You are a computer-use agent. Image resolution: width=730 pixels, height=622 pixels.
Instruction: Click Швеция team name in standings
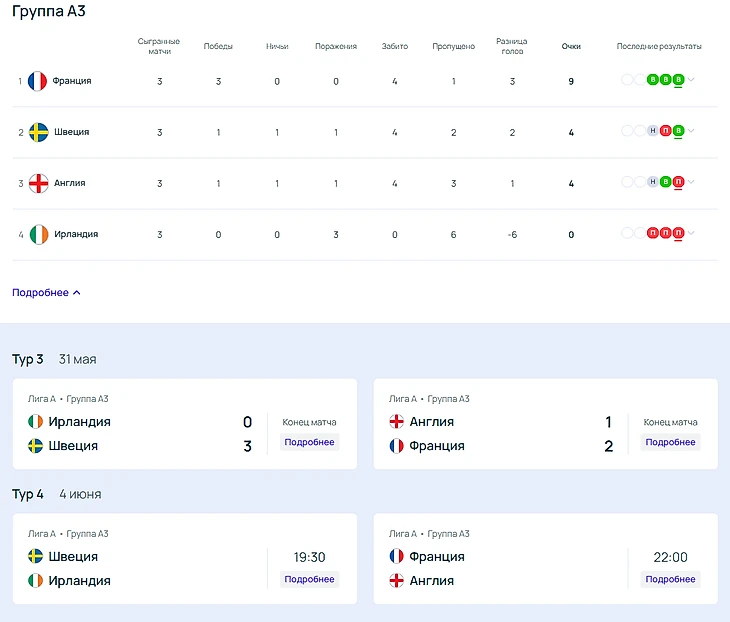pyautogui.click(x=72, y=132)
